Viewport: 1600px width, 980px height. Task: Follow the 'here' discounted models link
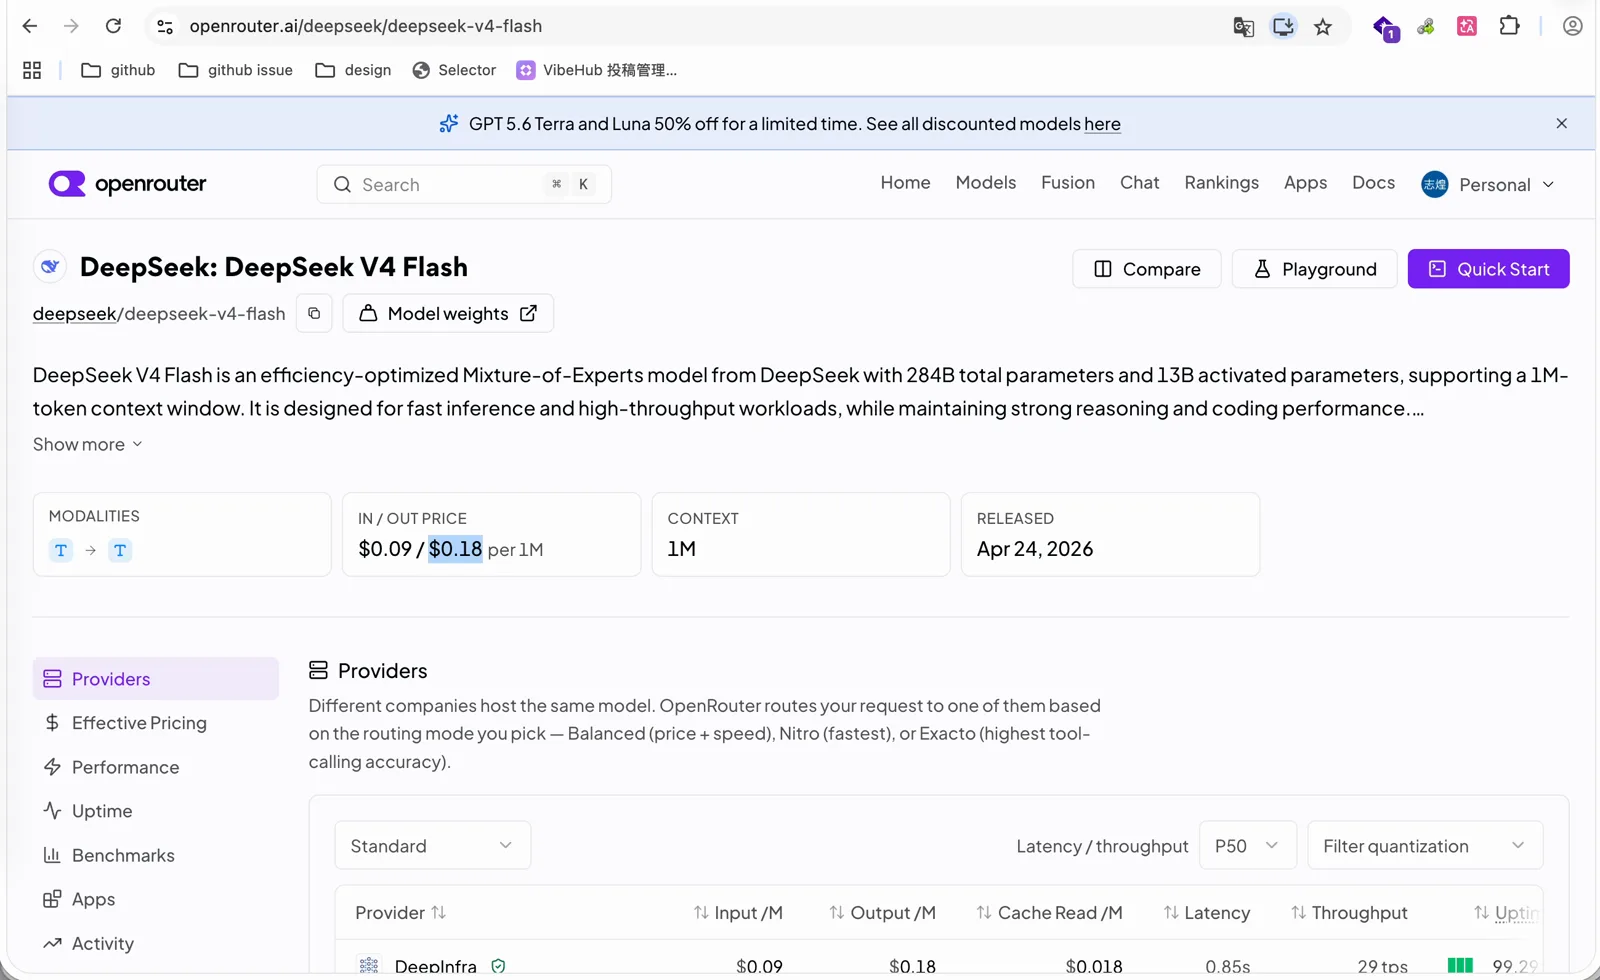[x=1102, y=124]
